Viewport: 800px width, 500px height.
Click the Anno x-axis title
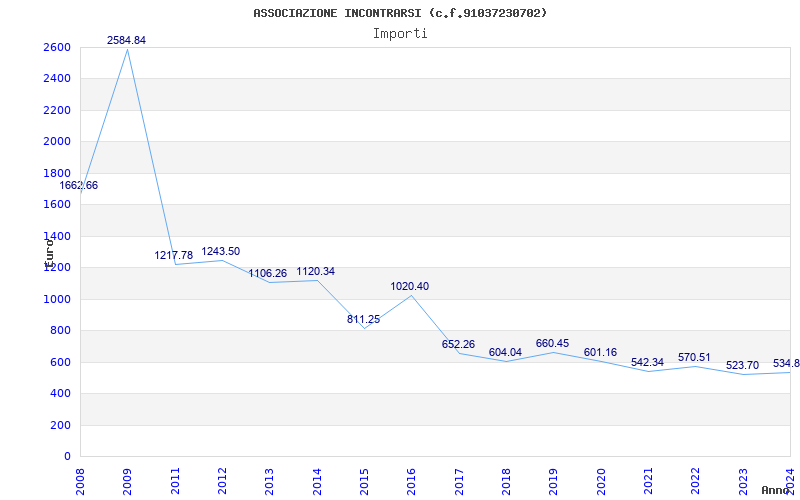coord(777,491)
